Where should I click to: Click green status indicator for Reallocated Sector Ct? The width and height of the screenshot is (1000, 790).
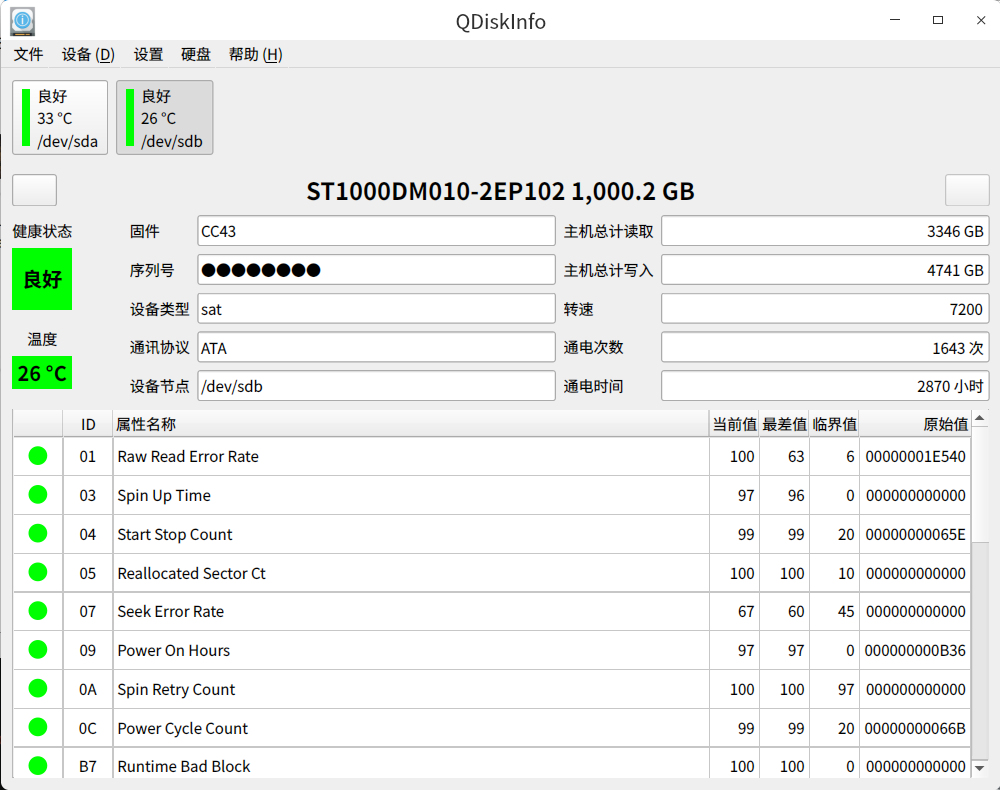38,573
